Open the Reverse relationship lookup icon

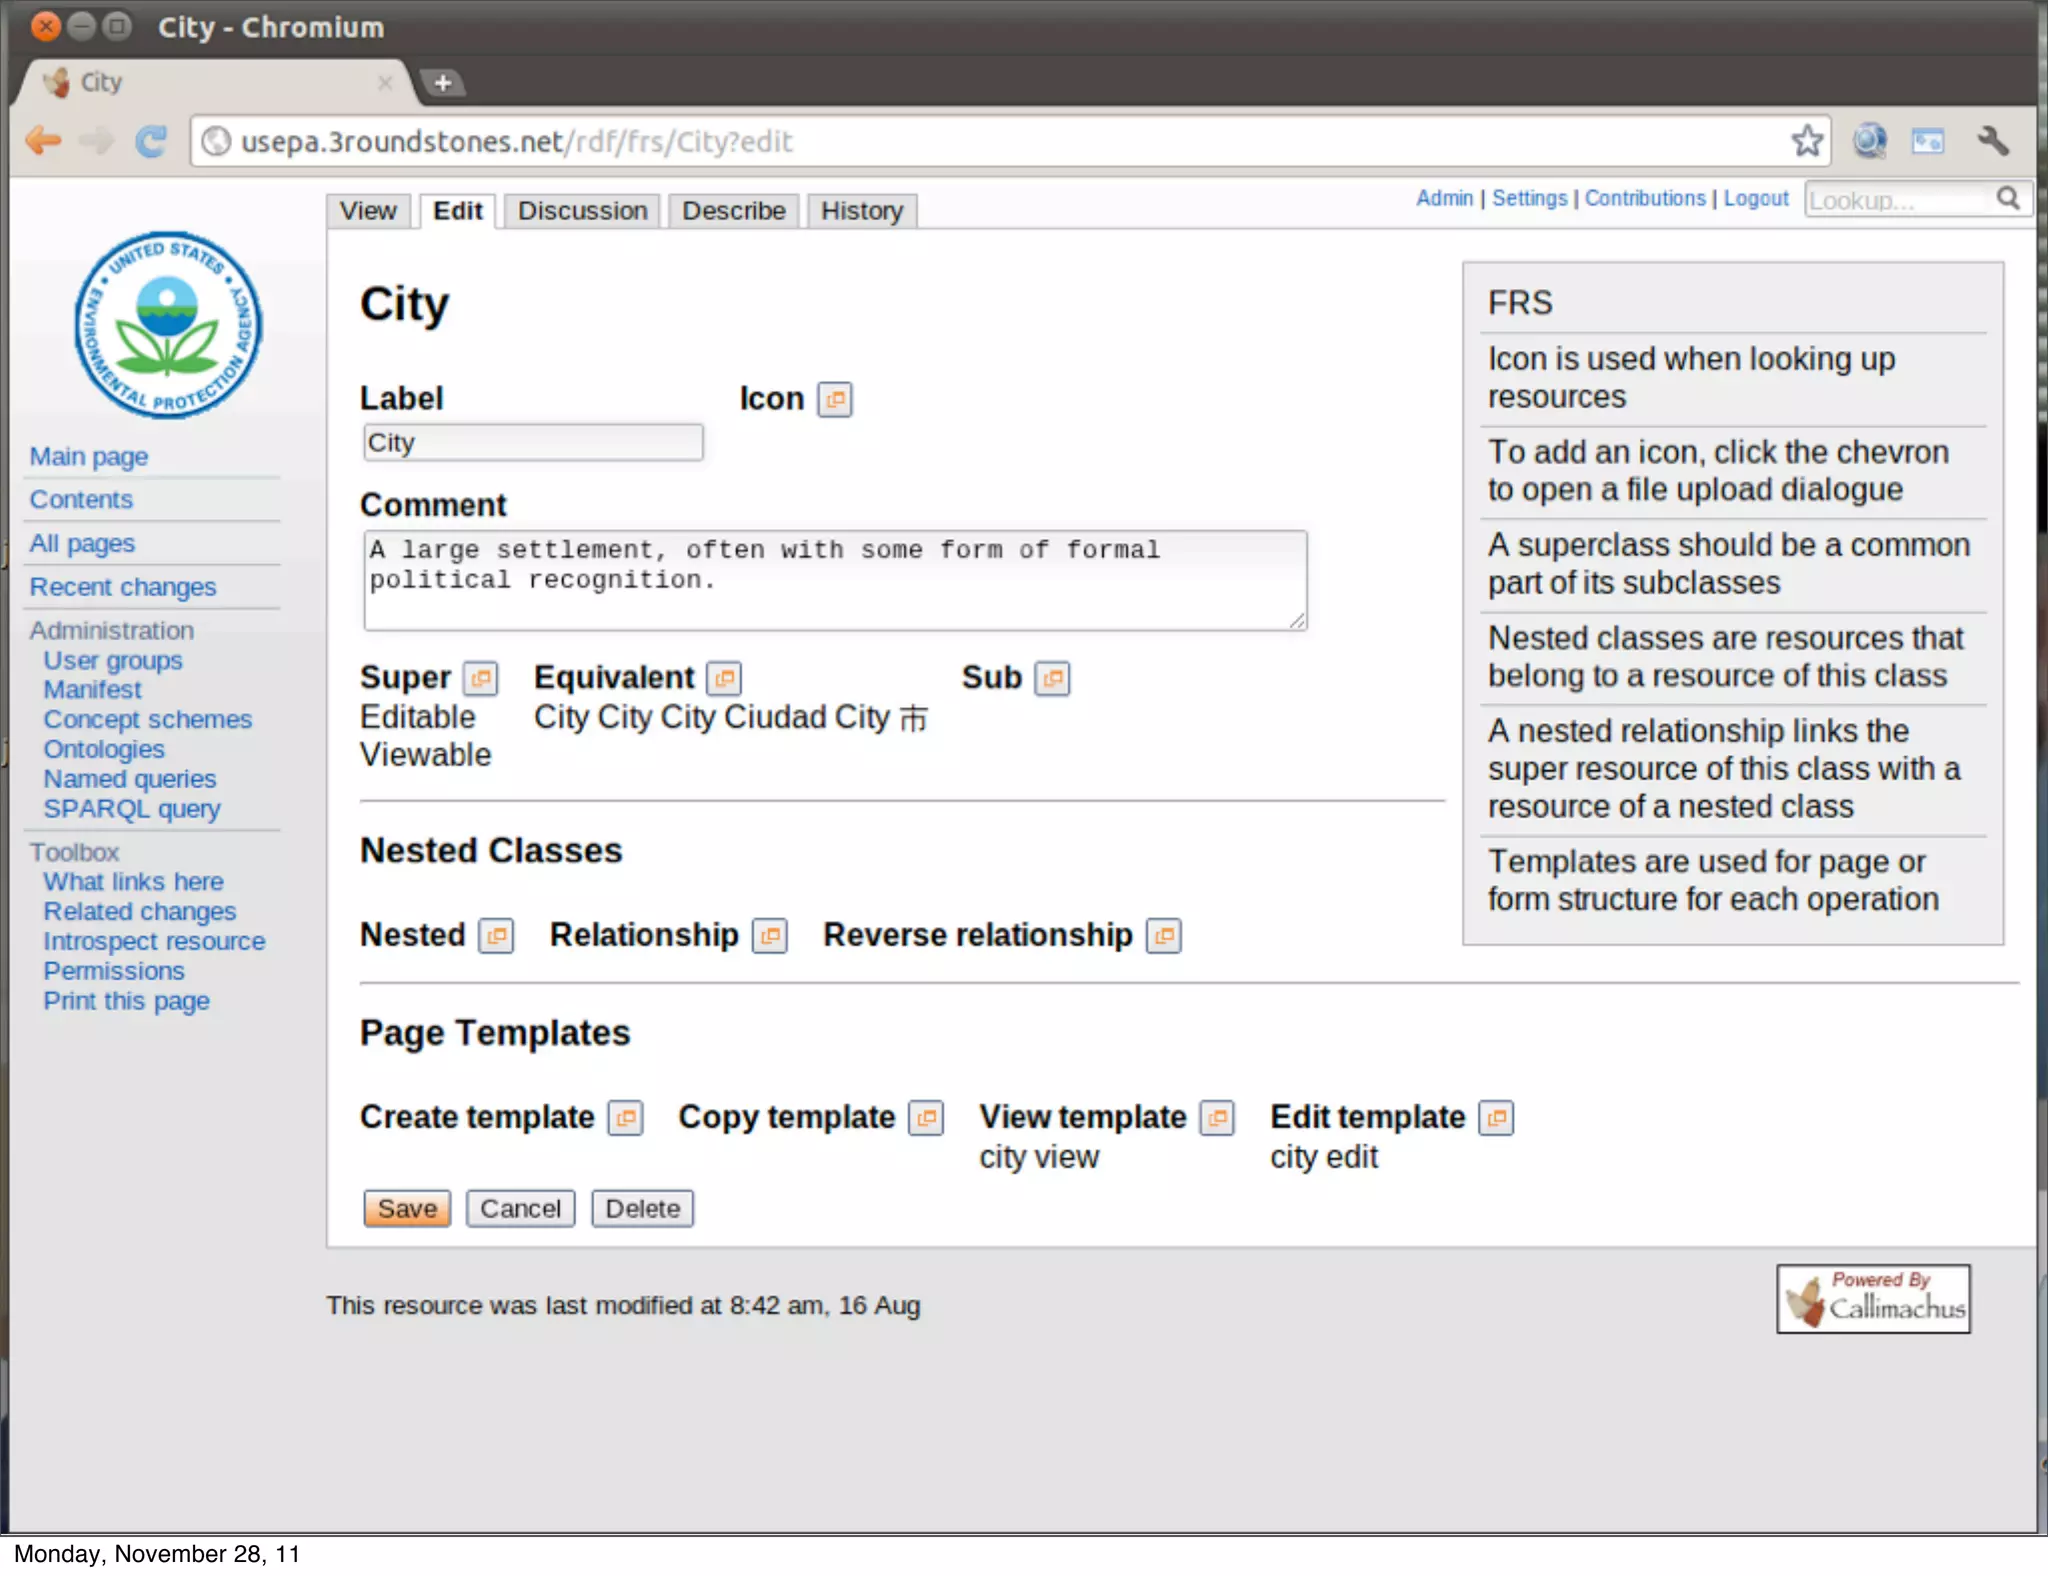(x=1163, y=935)
